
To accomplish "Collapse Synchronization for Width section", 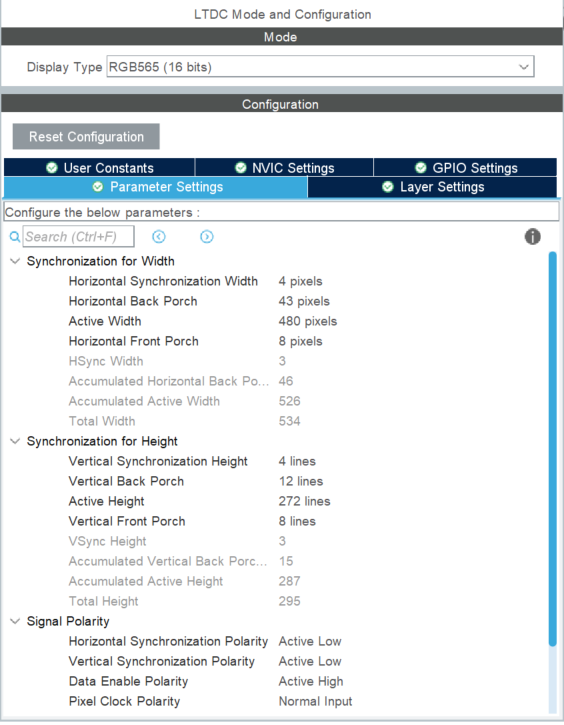I will pos(15,261).
